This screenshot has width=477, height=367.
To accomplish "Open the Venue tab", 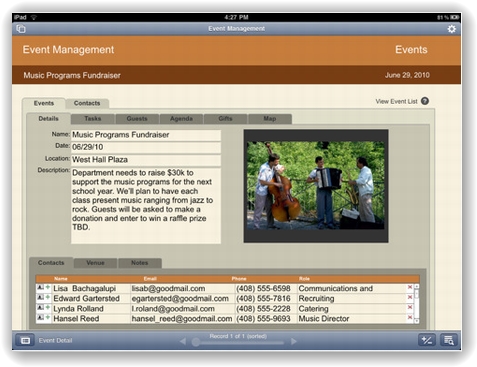I will [95, 263].
